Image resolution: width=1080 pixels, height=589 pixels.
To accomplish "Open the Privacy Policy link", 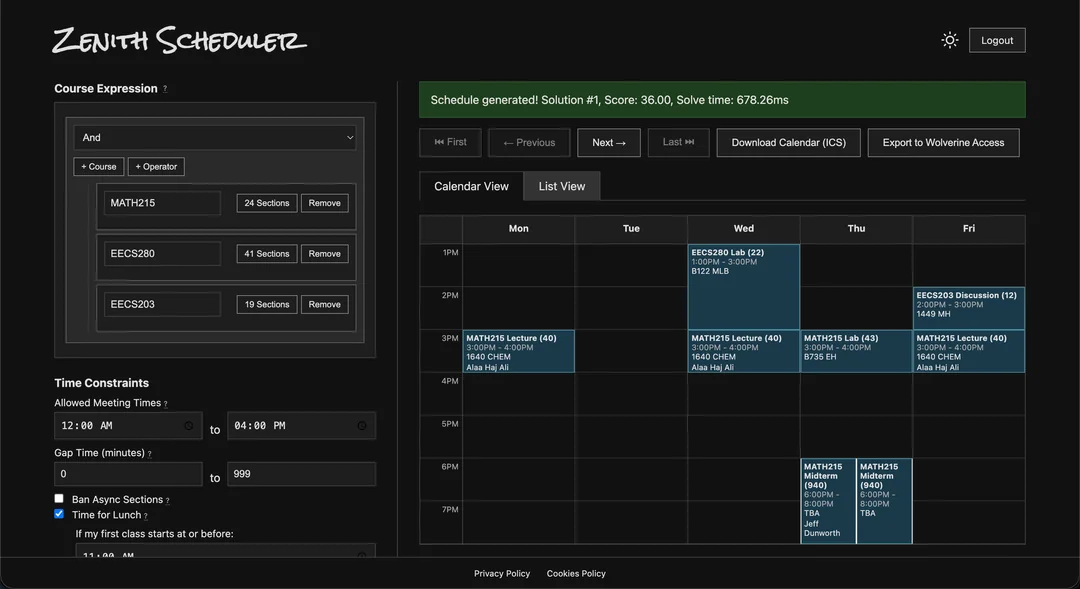I will point(502,573).
